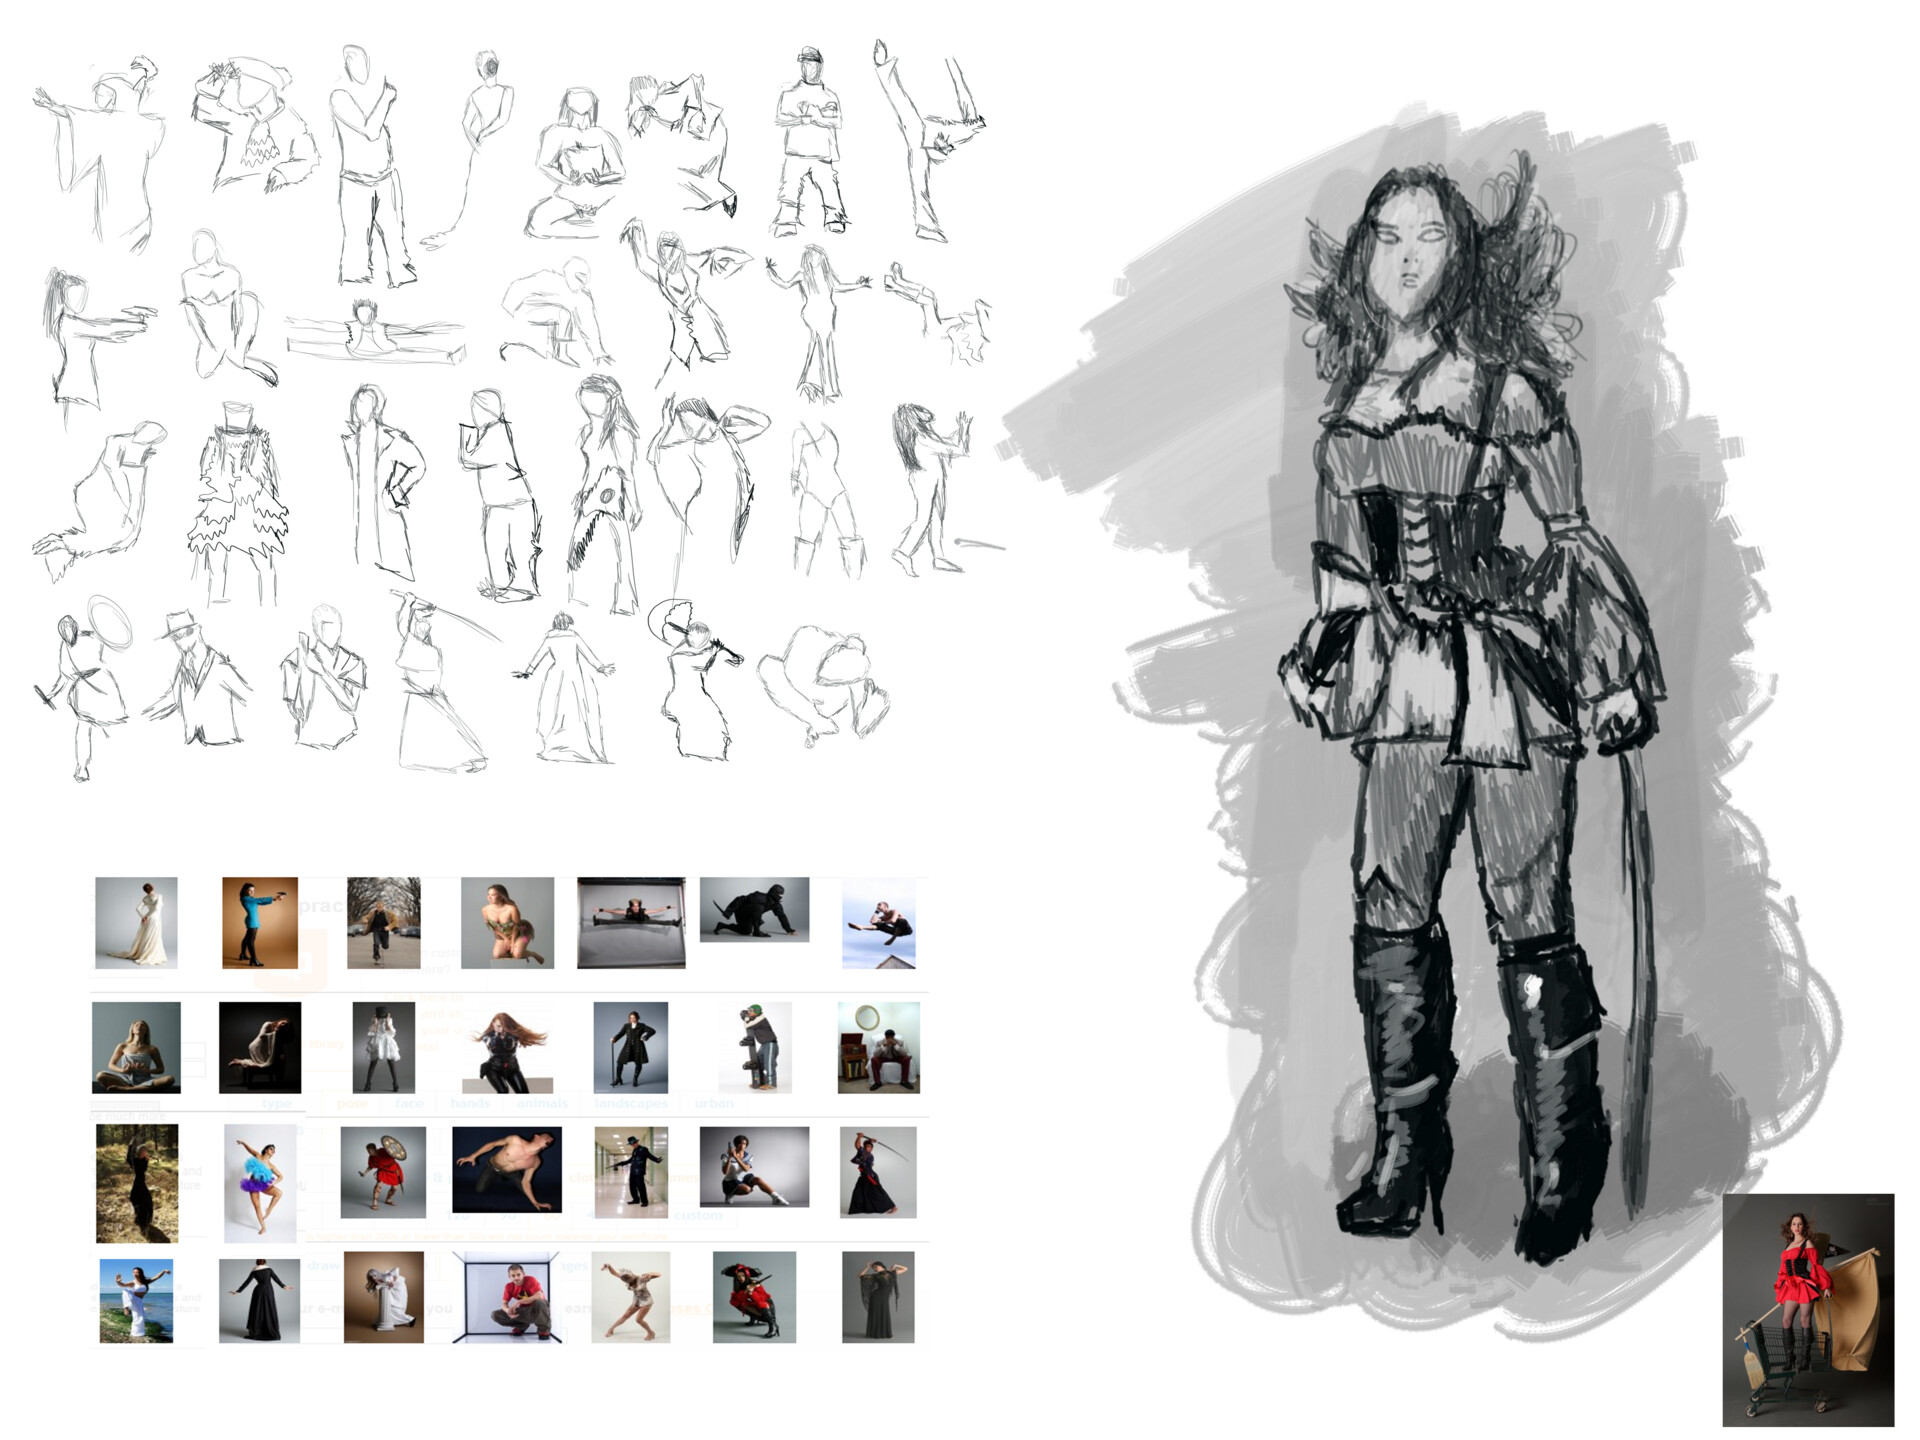Select the "type" tab
The width and height of the screenshot is (1920, 1440).
[276, 1103]
